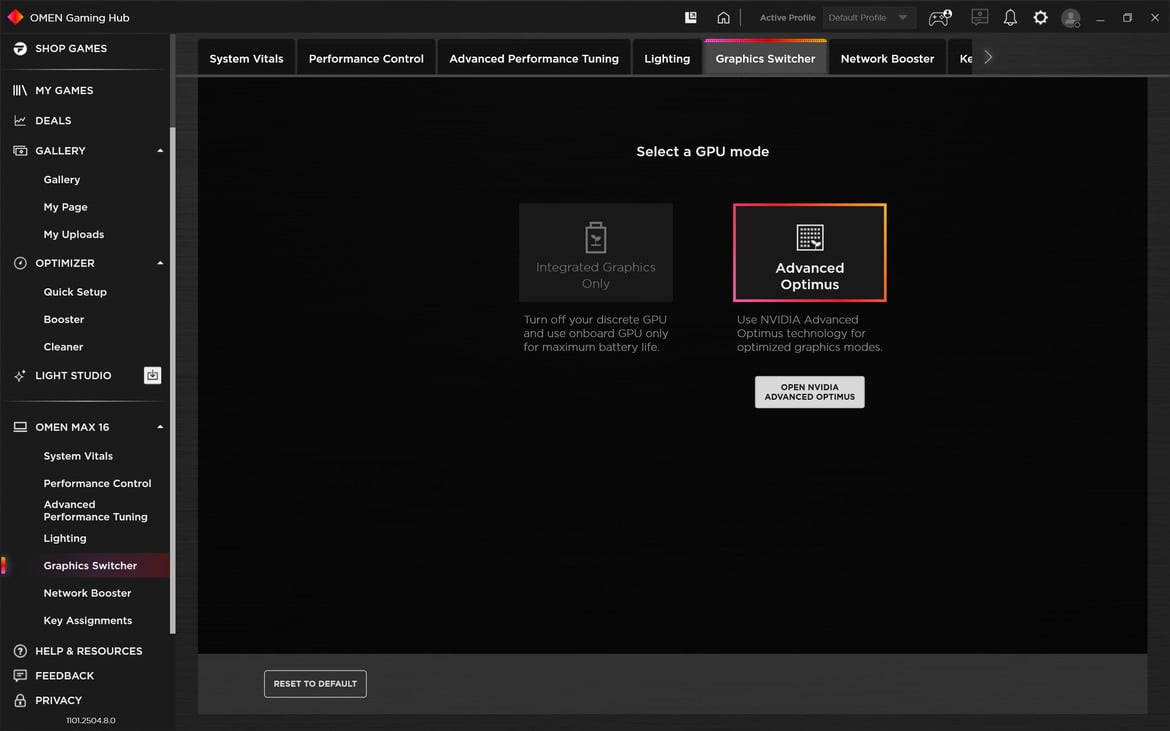Image resolution: width=1170 pixels, height=731 pixels.
Task: Collapse the Optimizer section arrow
Action: click(160, 263)
